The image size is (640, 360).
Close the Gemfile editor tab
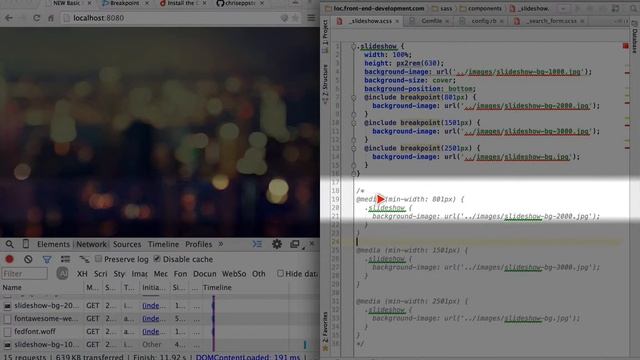pos(447,21)
